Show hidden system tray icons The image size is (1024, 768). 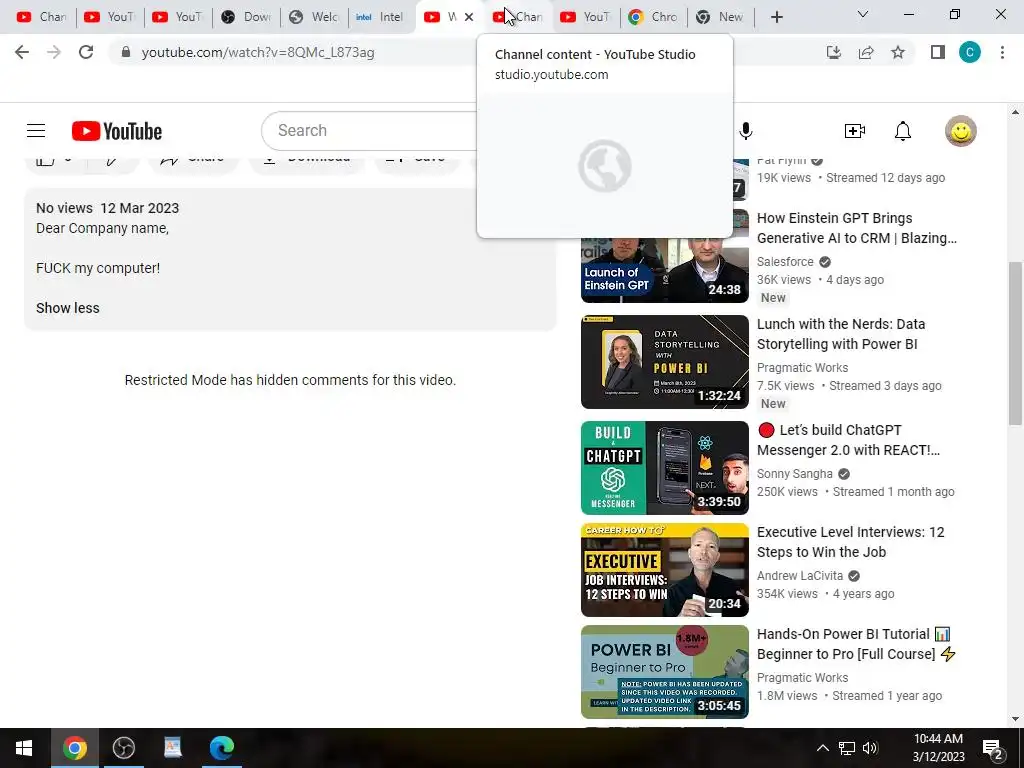point(823,748)
